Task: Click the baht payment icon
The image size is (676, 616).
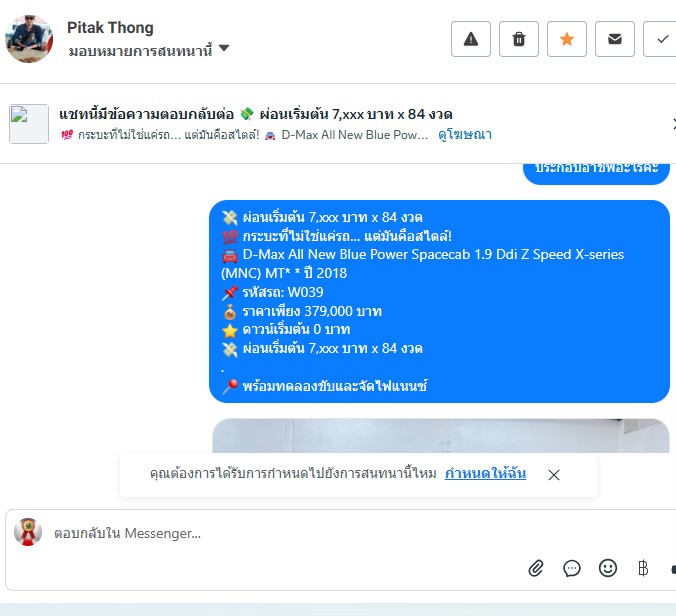Action: (643, 568)
